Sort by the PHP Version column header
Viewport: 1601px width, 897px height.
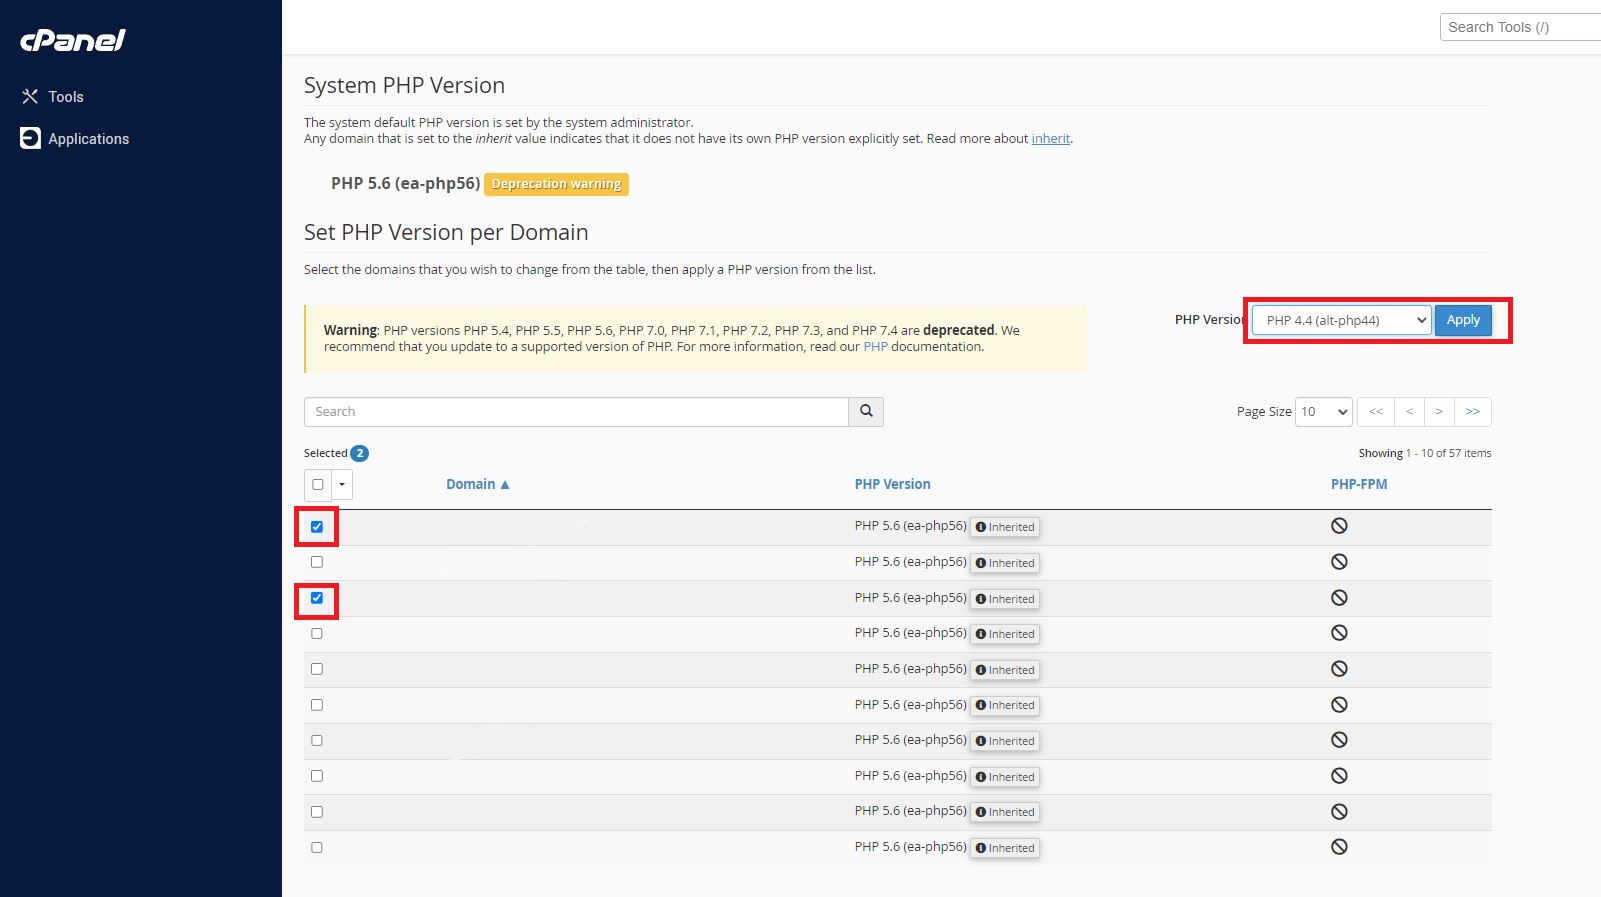coord(892,484)
